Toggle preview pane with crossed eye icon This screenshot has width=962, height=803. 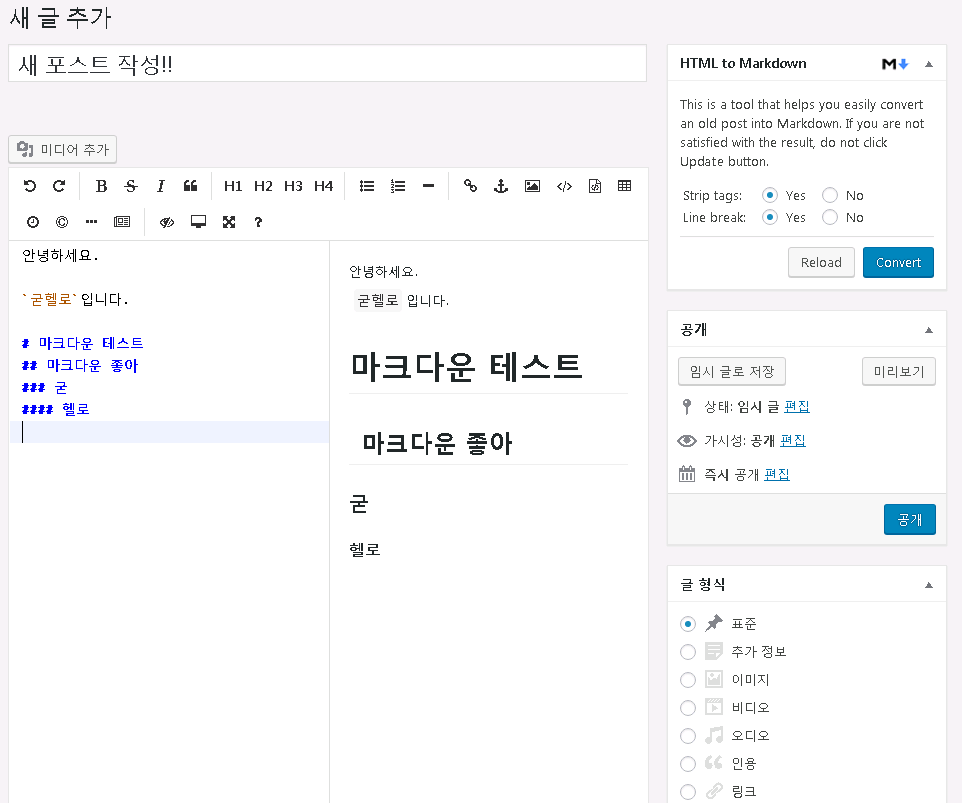(167, 222)
